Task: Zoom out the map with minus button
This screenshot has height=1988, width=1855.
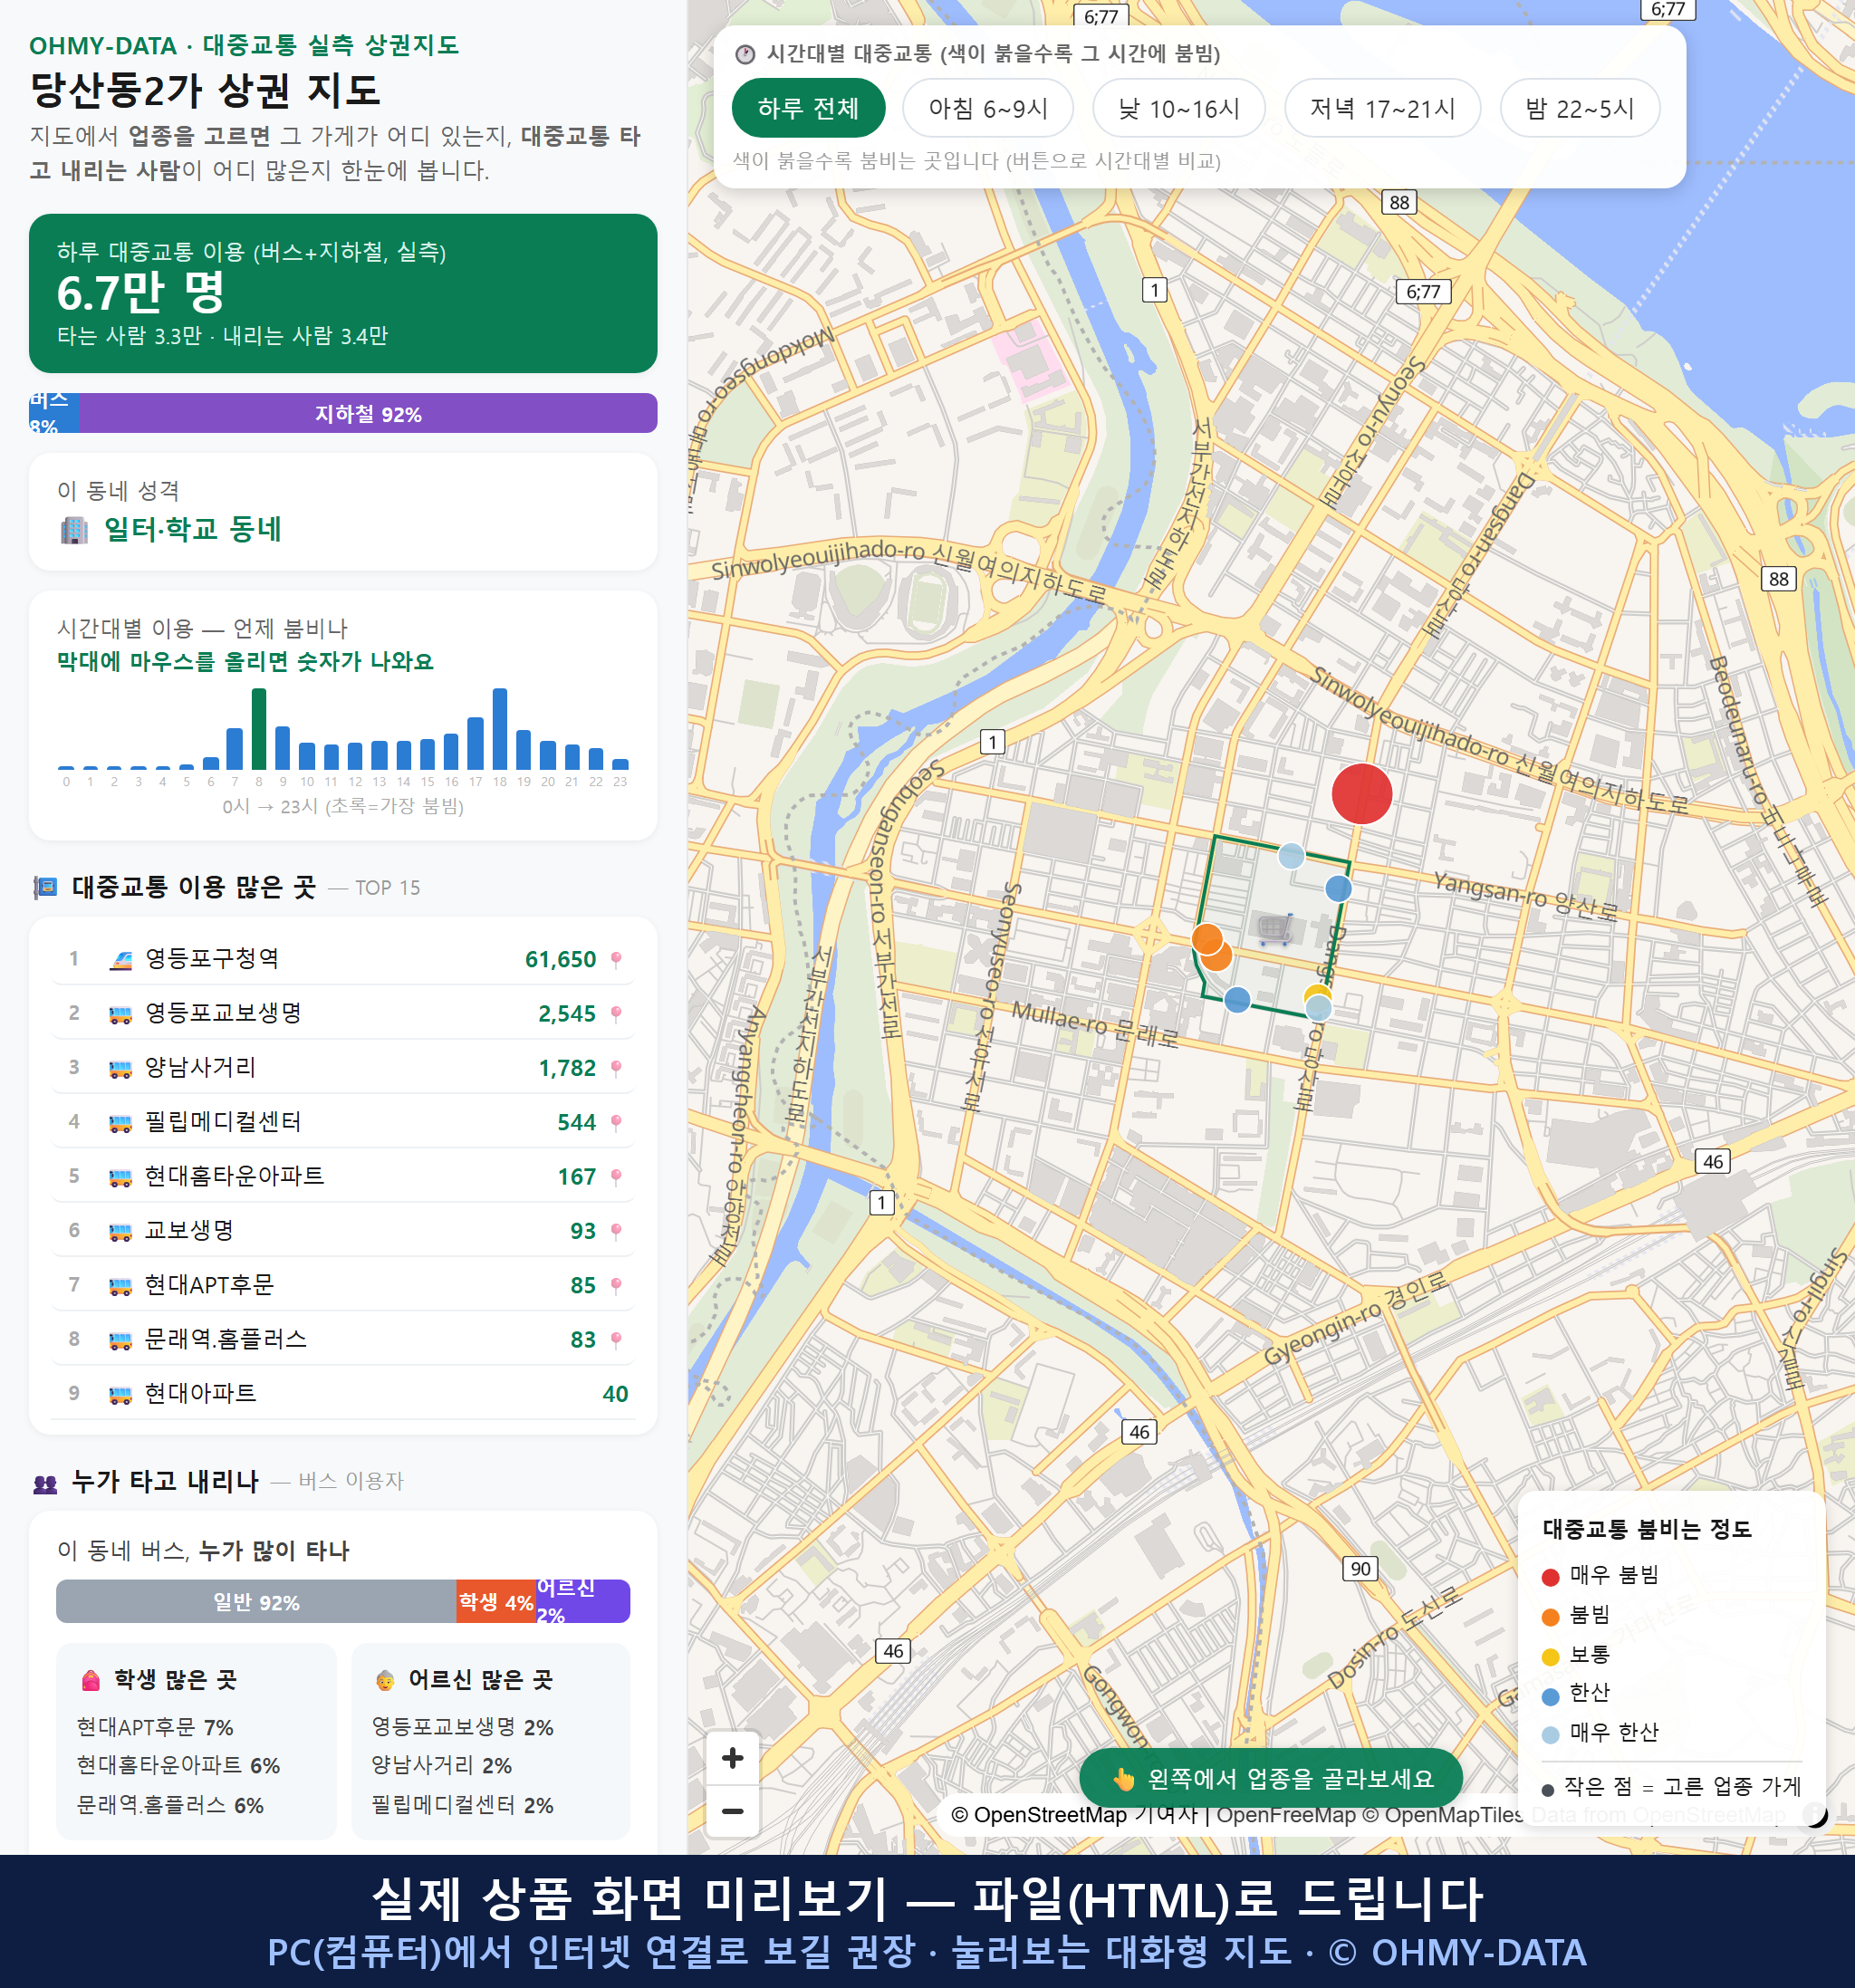Action: (x=732, y=1811)
